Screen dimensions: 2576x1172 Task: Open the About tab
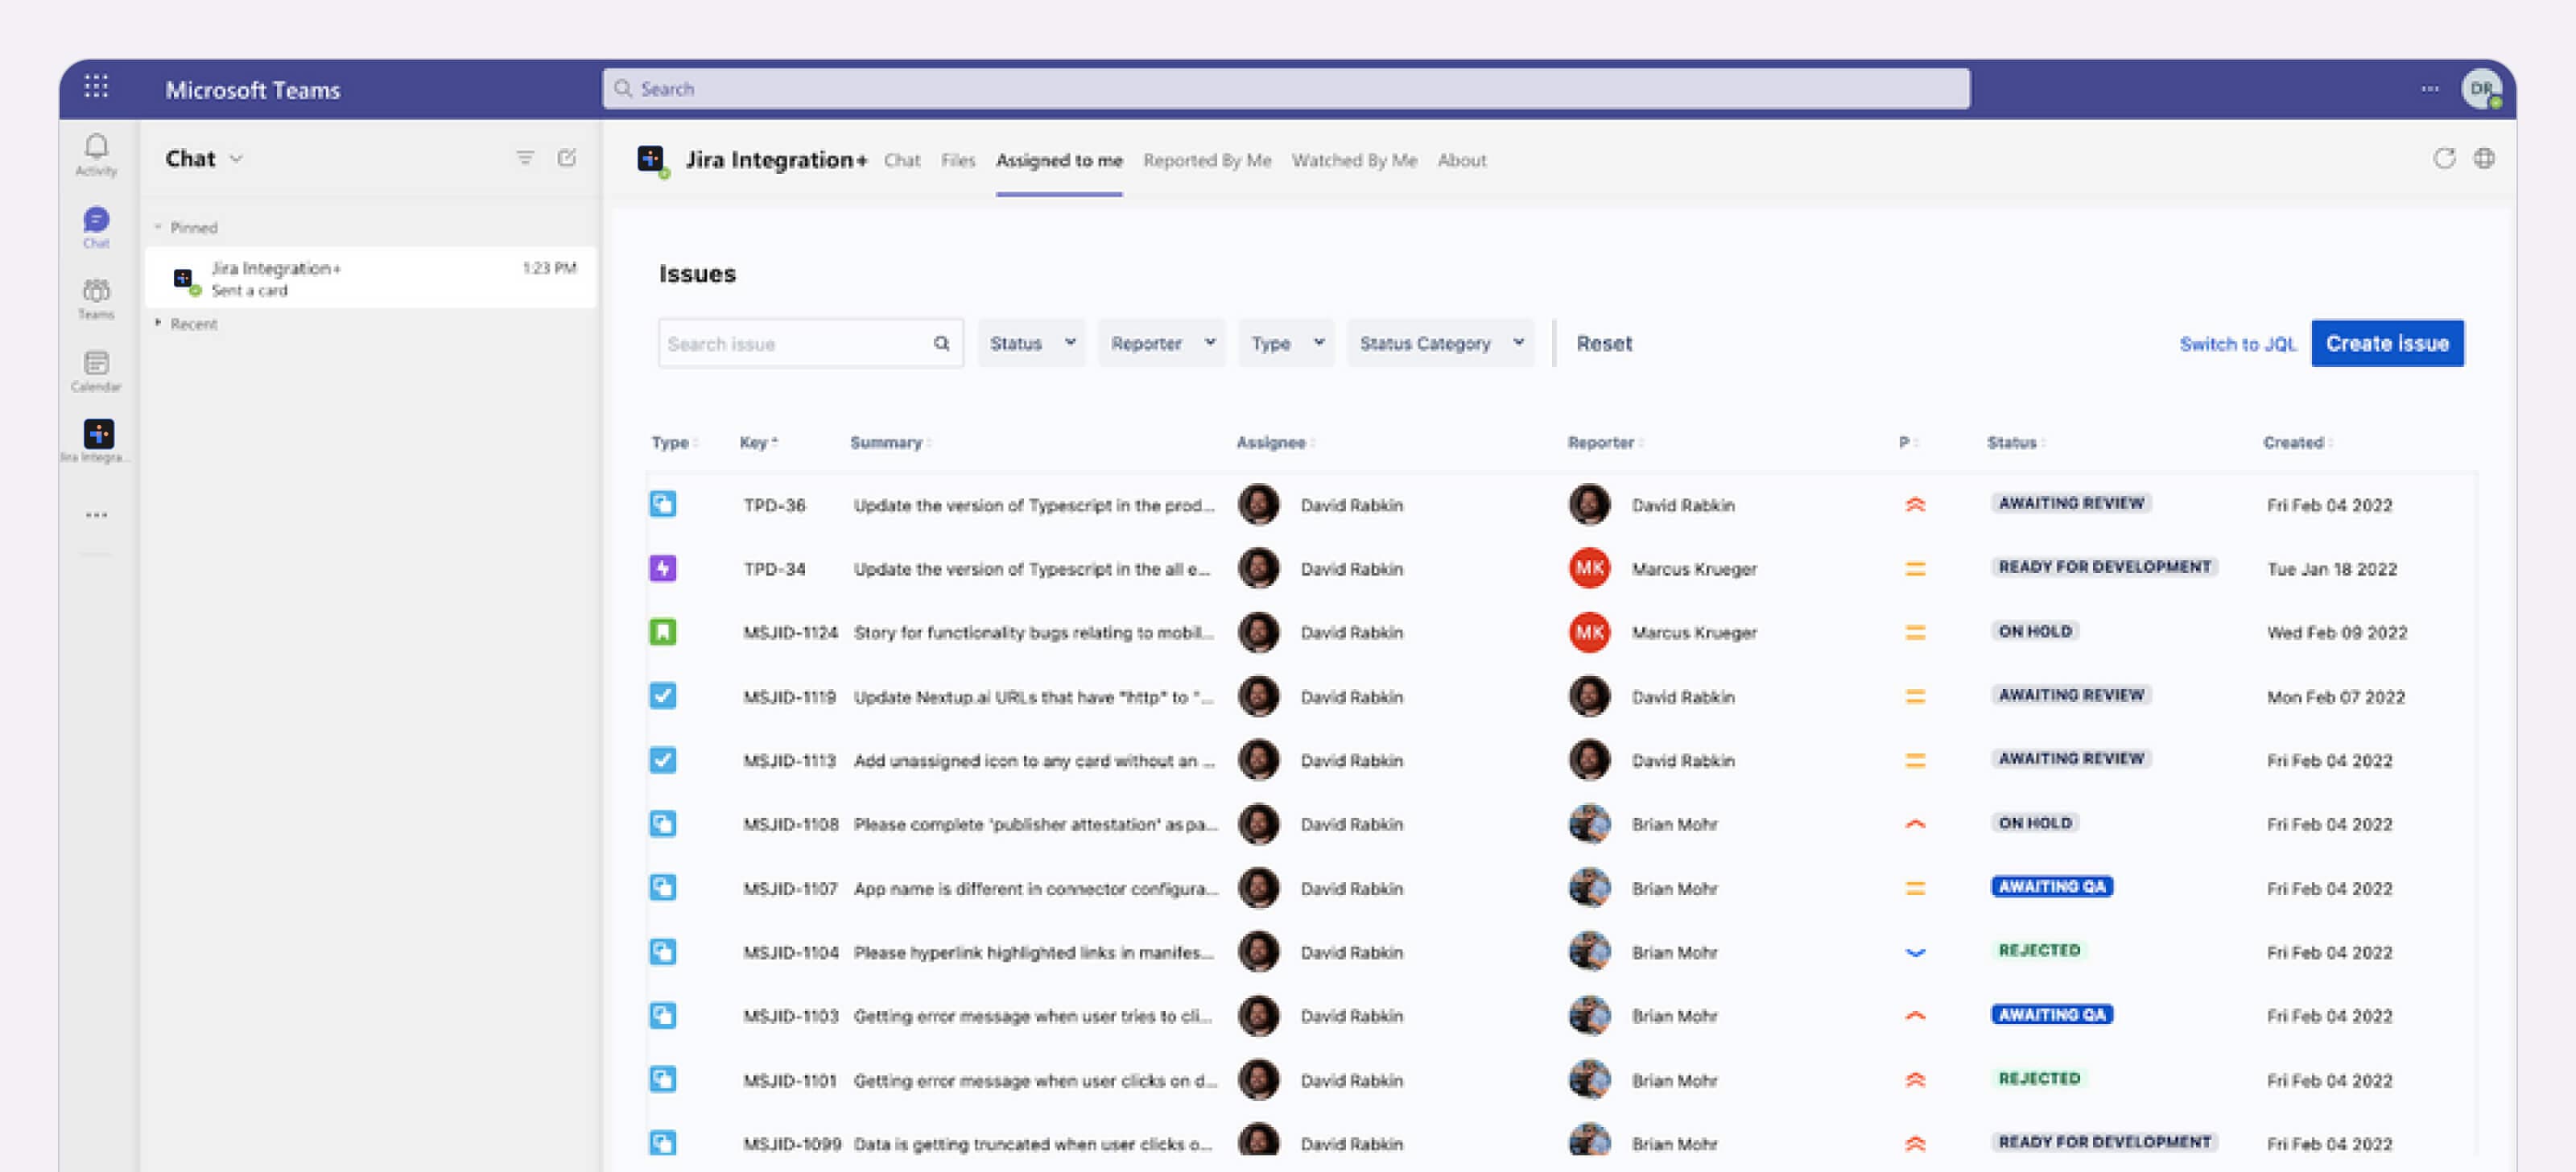(1461, 160)
